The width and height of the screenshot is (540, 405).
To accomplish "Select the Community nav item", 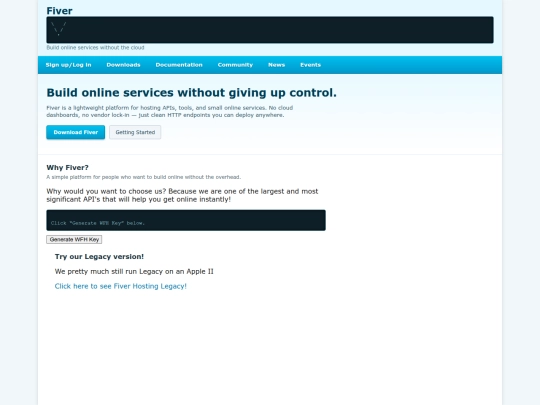I will pos(235,65).
